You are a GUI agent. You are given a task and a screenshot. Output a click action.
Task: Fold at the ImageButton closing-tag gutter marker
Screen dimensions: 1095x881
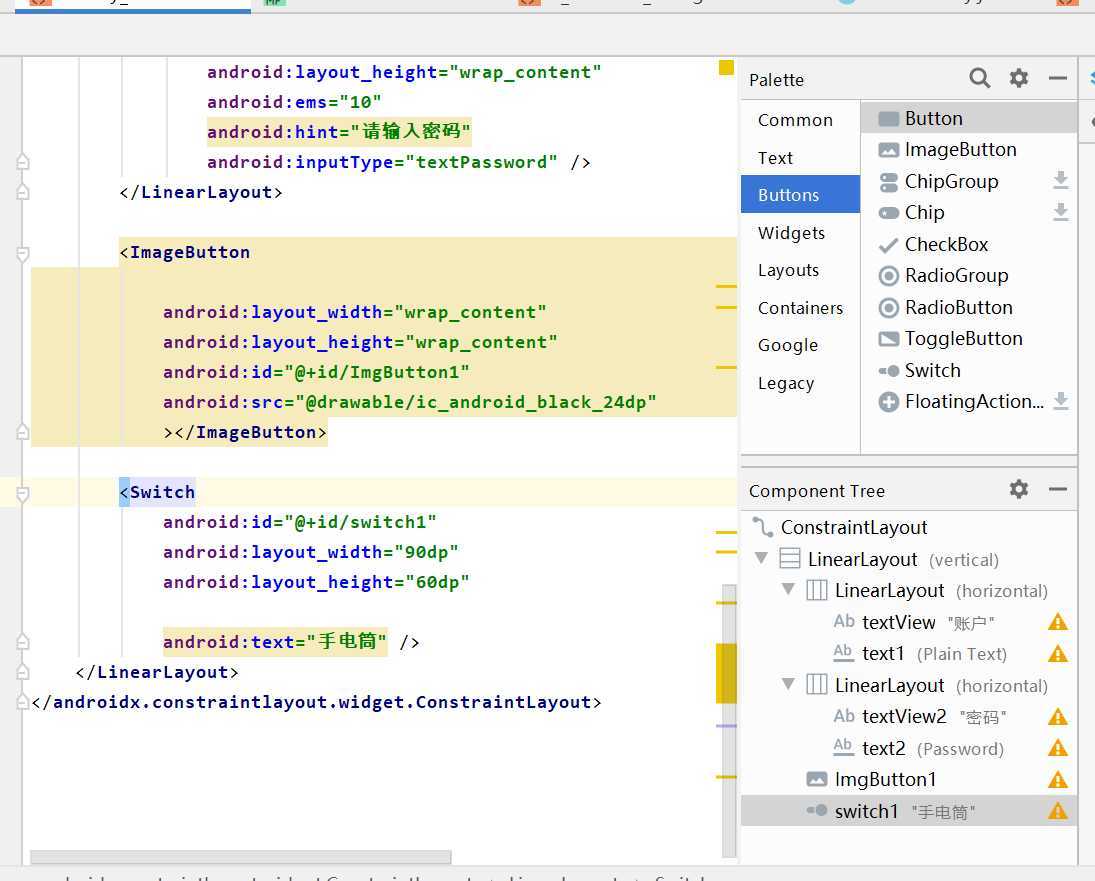22,431
